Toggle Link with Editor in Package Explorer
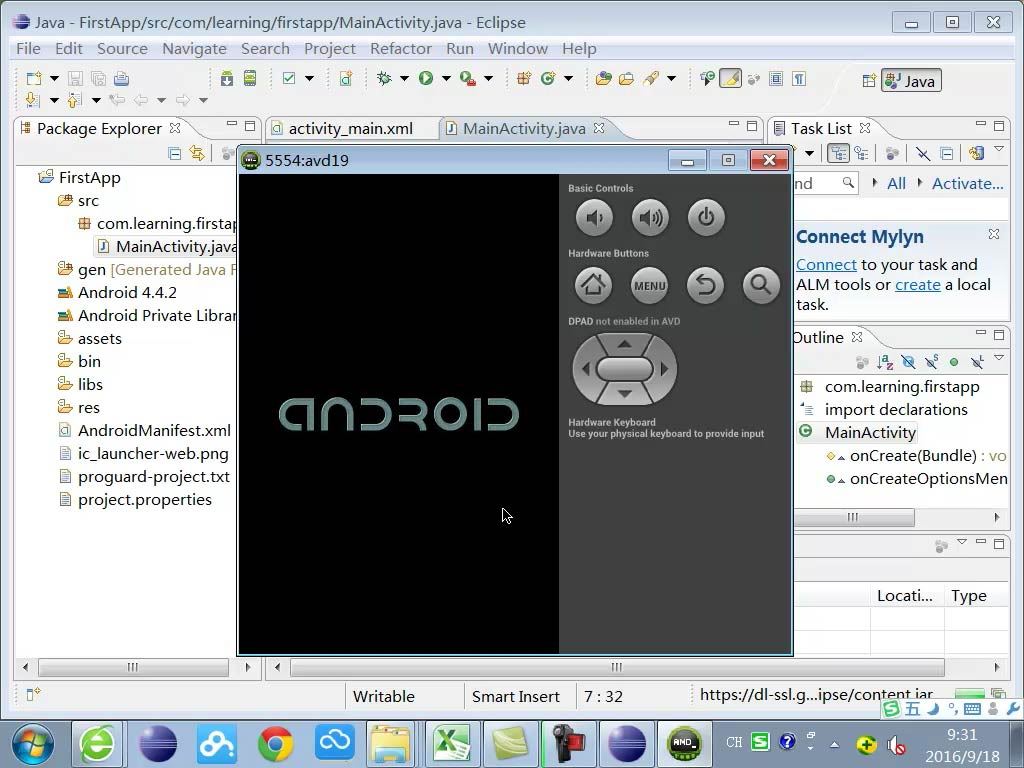 coord(197,153)
